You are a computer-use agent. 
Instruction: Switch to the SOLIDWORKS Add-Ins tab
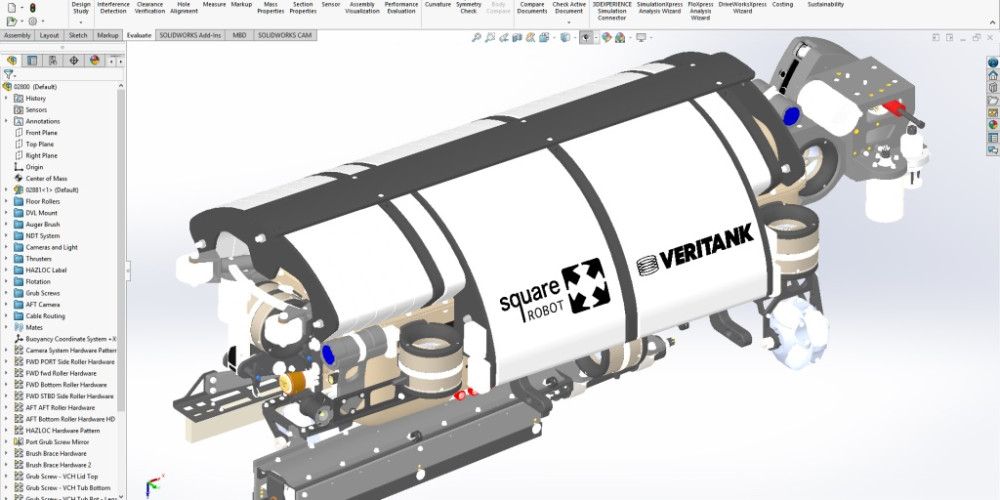[190, 35]
